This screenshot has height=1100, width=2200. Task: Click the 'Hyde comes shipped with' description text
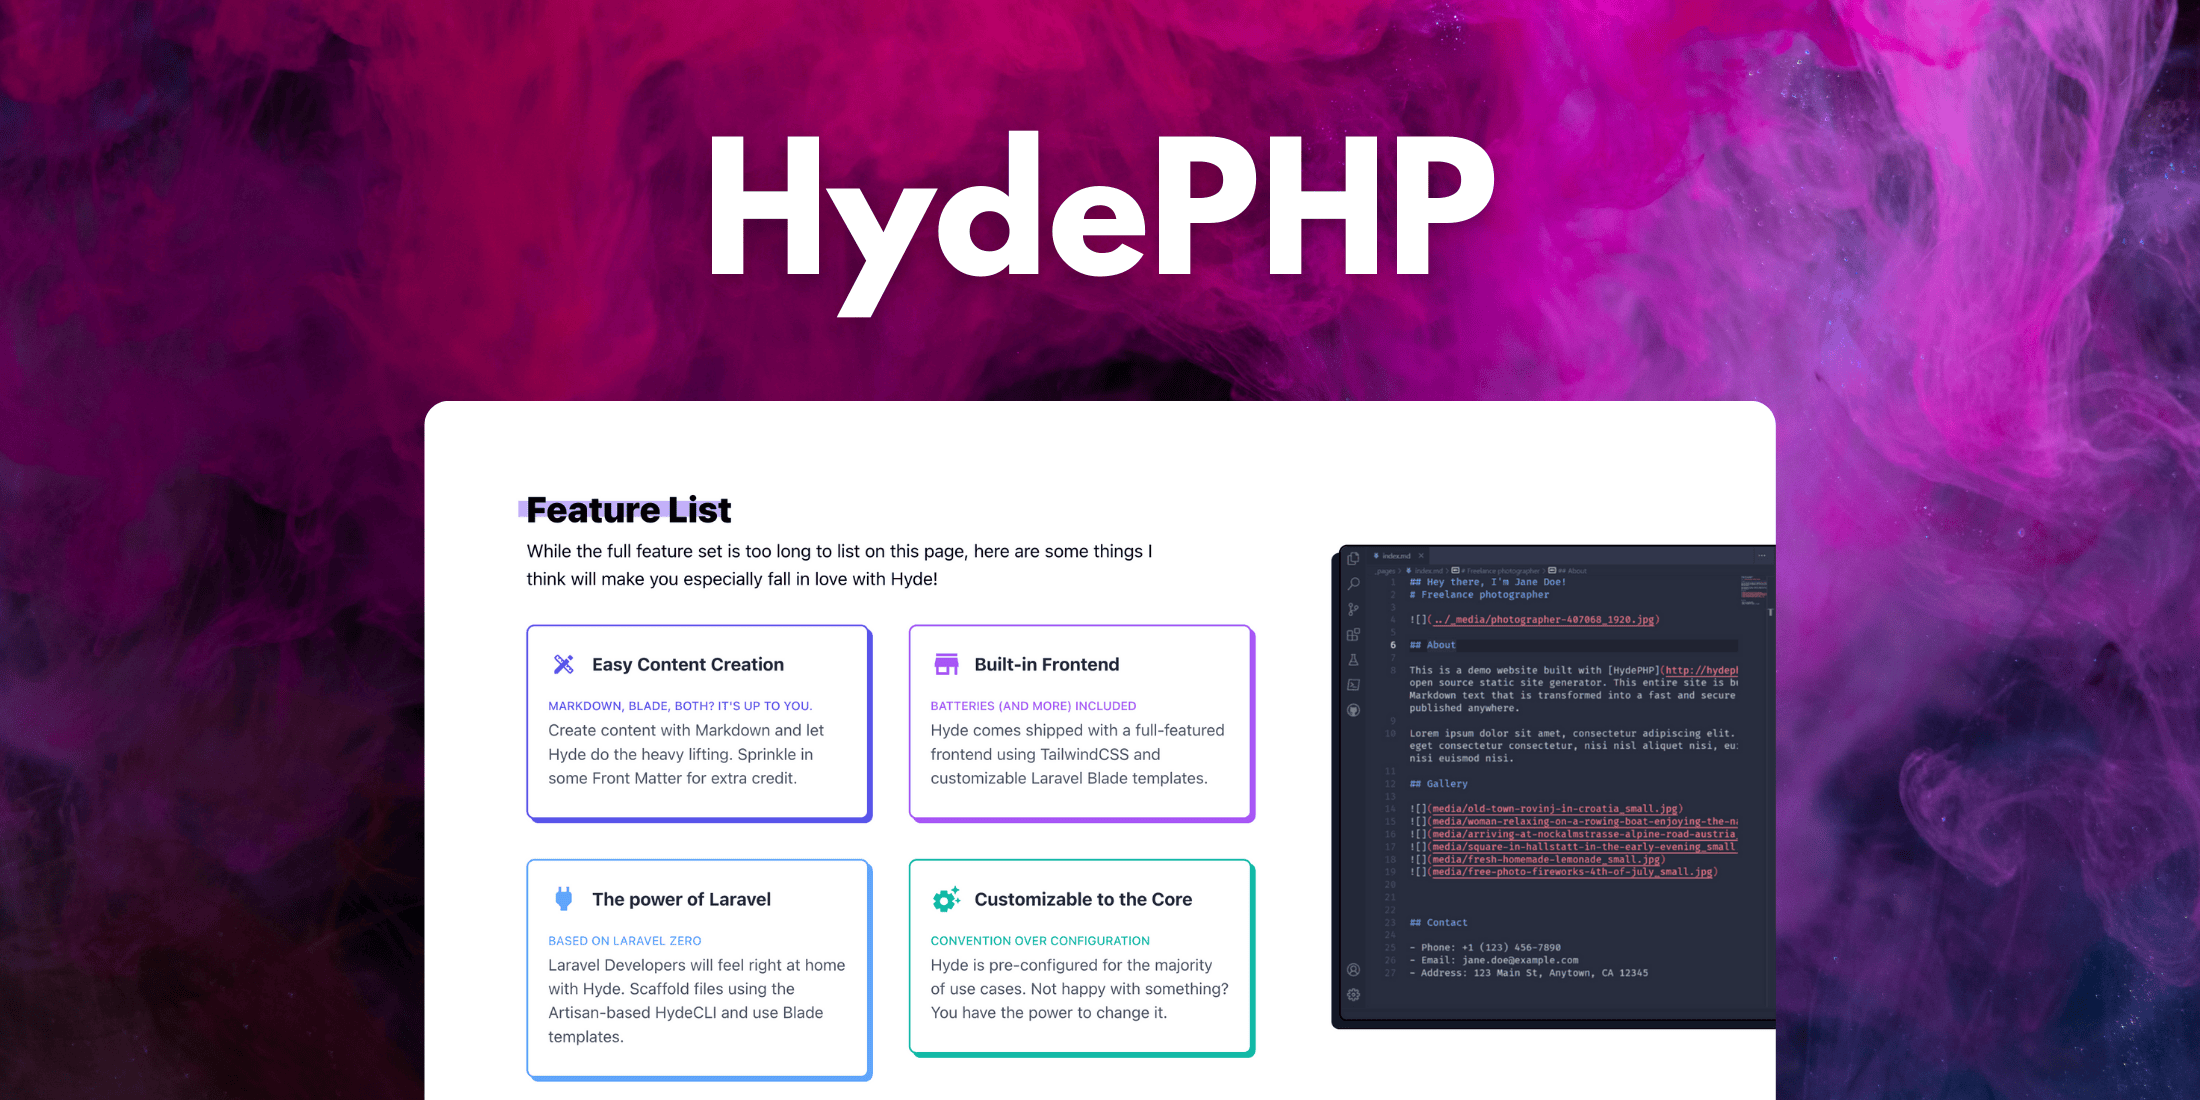click(1077, 755)
